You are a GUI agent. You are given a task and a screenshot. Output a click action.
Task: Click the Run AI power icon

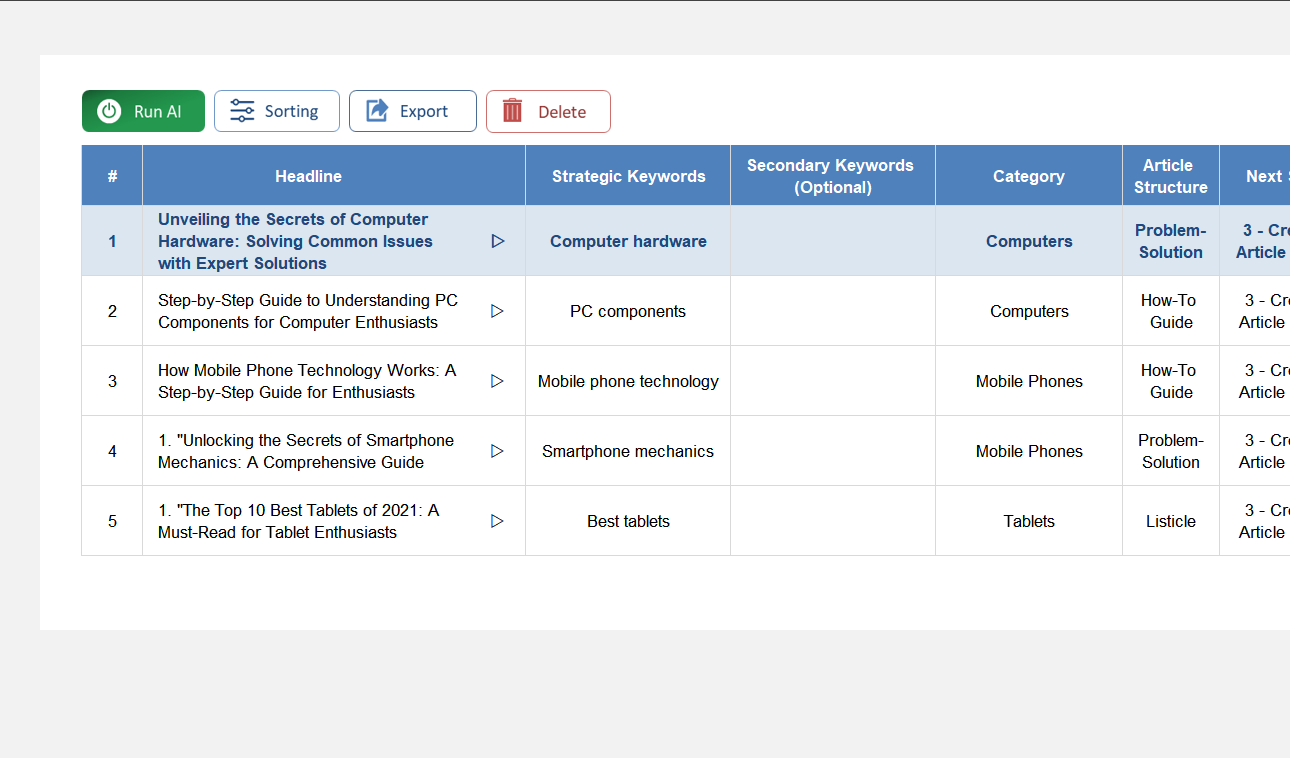tap(109, 111)
